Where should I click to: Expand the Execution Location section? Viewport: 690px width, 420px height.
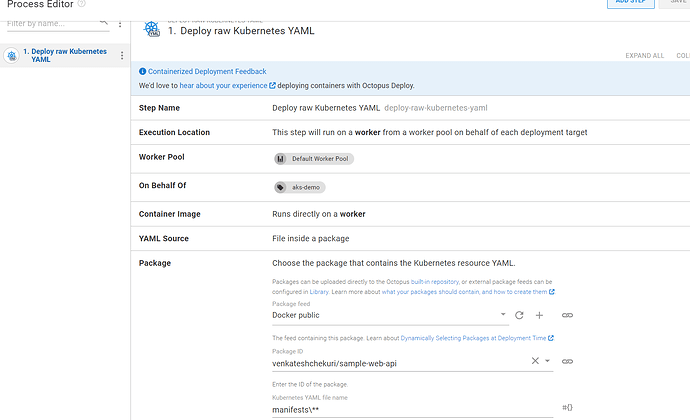pyautogui.click(x=410, y=133)
